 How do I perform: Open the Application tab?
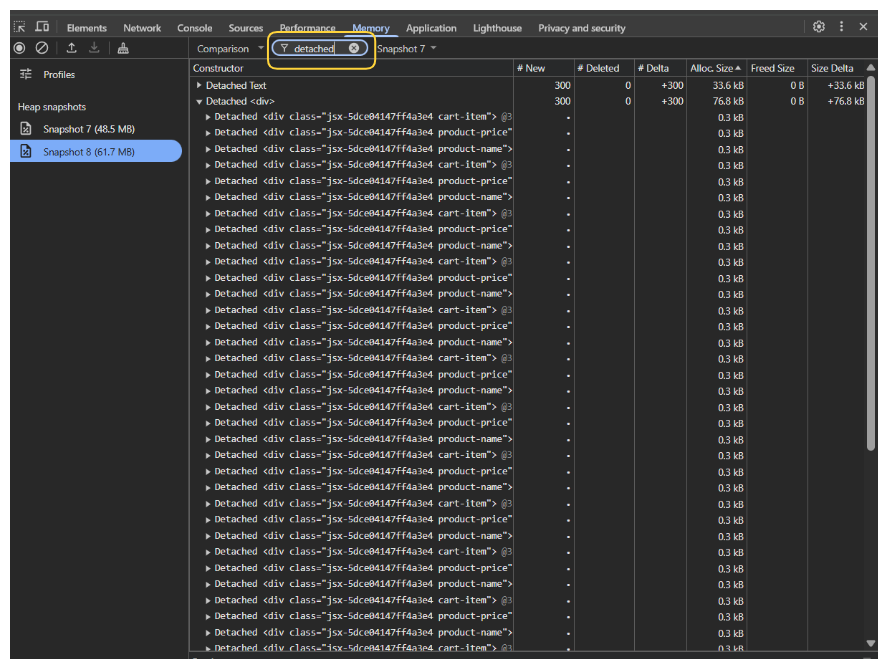pos(431,28)
